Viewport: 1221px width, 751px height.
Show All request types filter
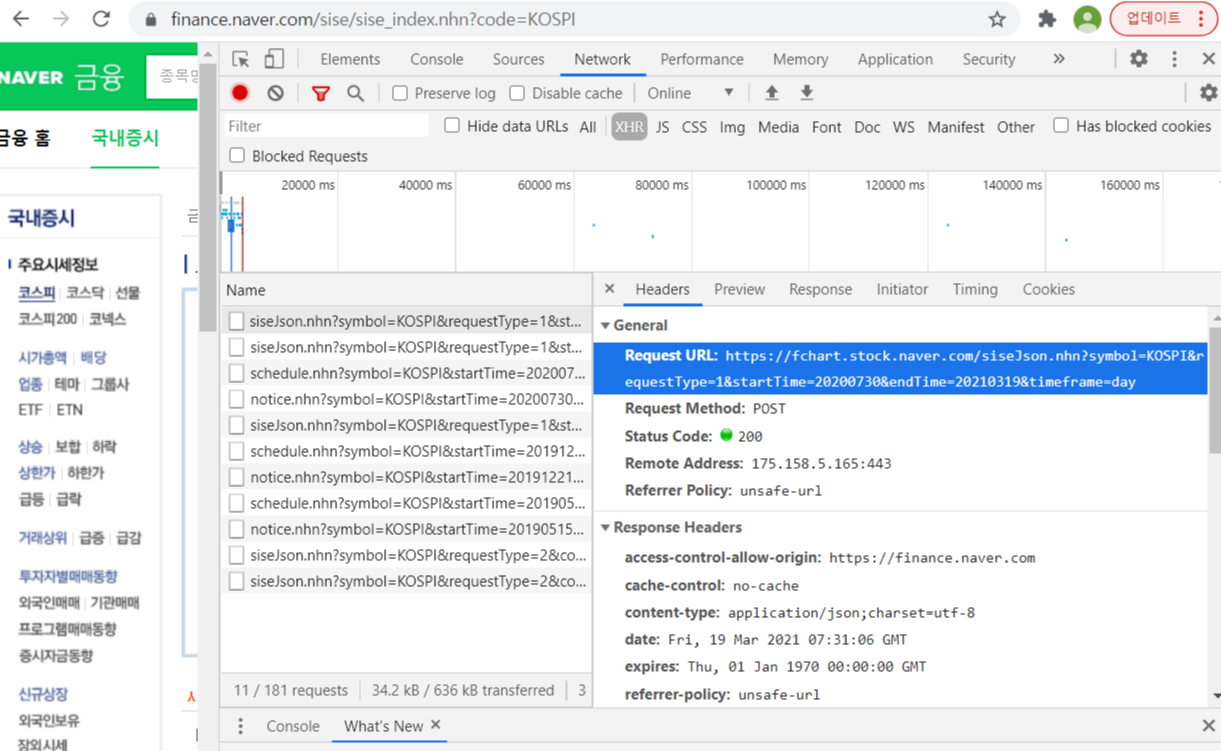pyautogui.click(x=588, y=127)
